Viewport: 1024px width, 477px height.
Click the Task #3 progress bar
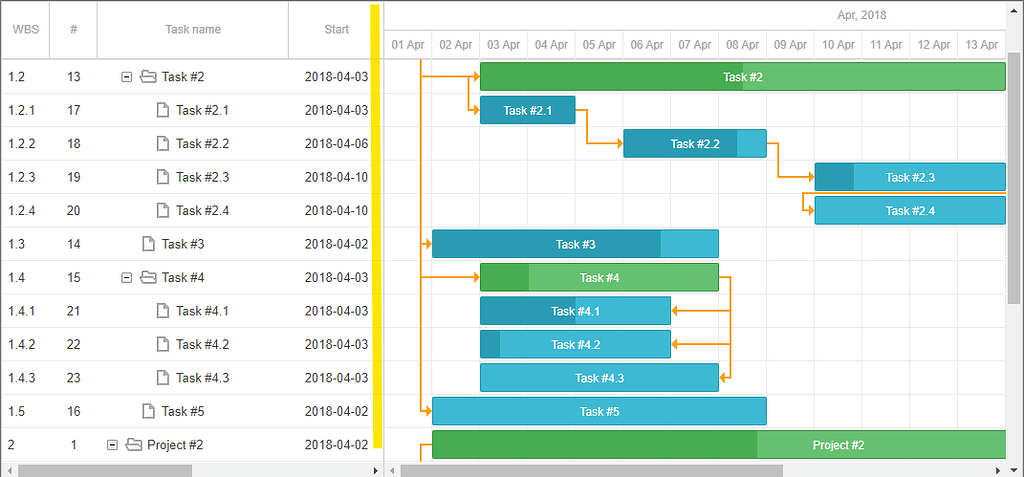pyautogui.click(x=575, y=244)
